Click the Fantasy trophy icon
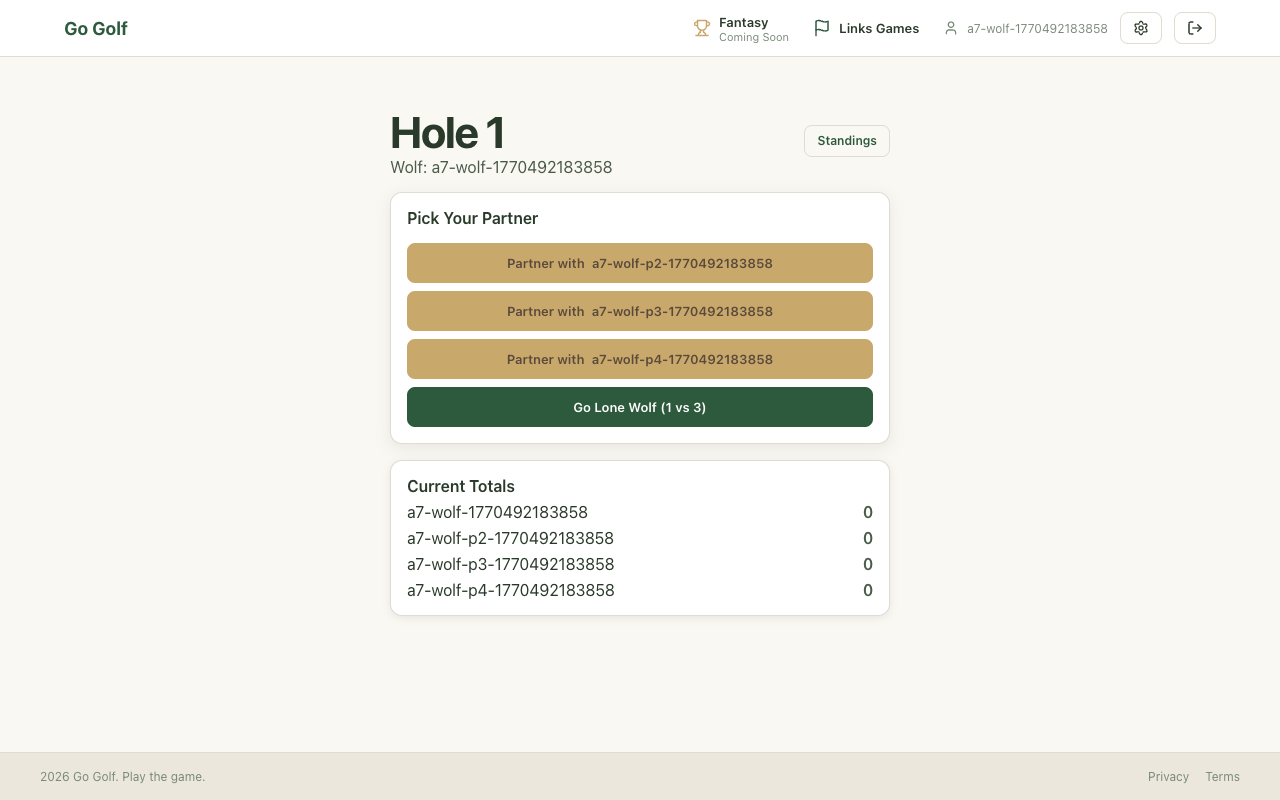This screenshot has width=1280, height=800. coord(702,29)
